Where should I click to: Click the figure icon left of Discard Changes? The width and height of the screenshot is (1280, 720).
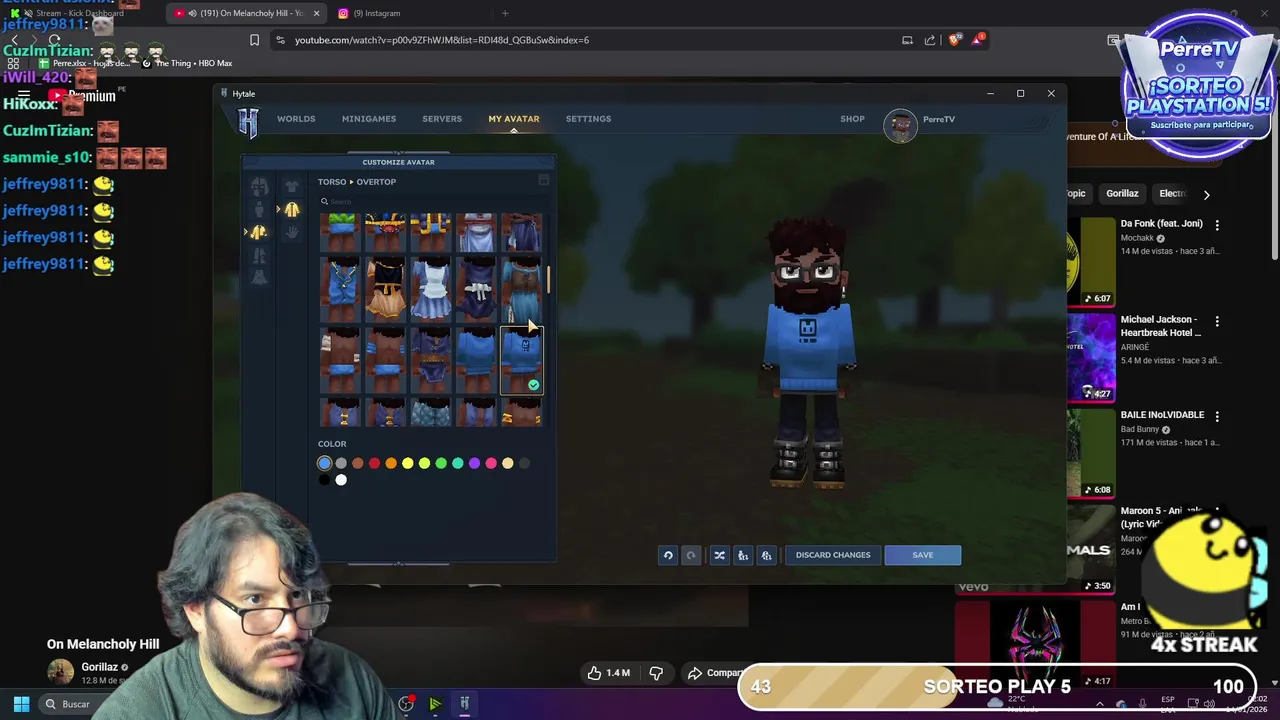coord(766,555)
